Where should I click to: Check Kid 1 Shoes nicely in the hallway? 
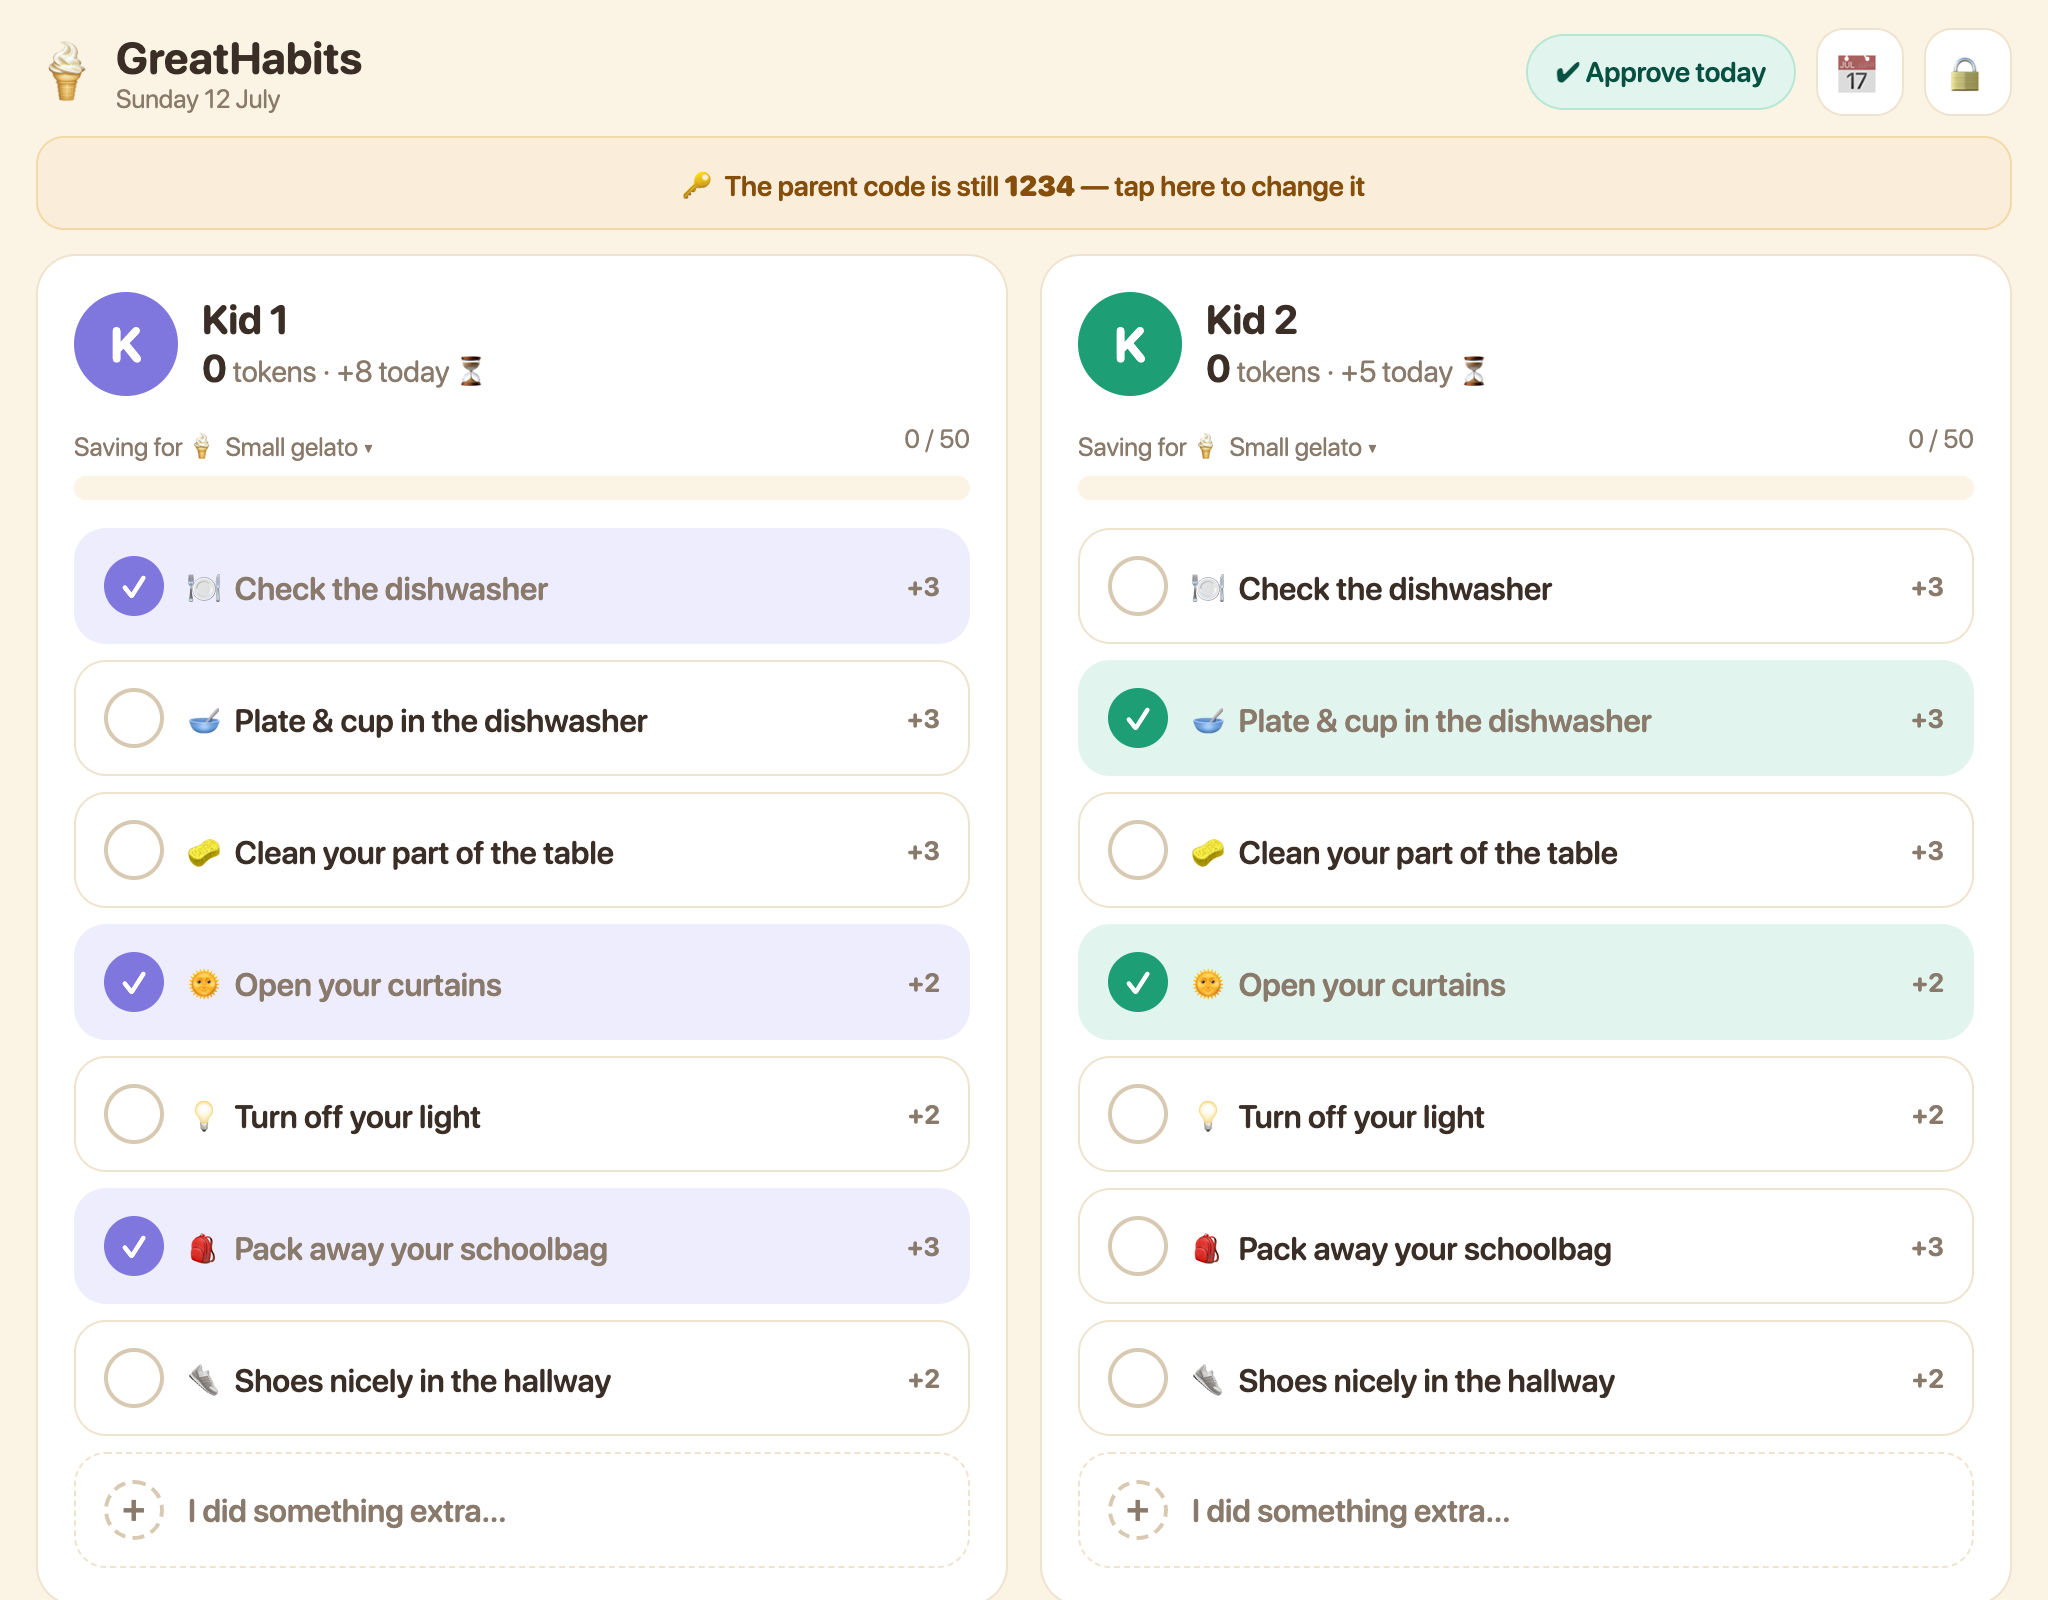134,1378
